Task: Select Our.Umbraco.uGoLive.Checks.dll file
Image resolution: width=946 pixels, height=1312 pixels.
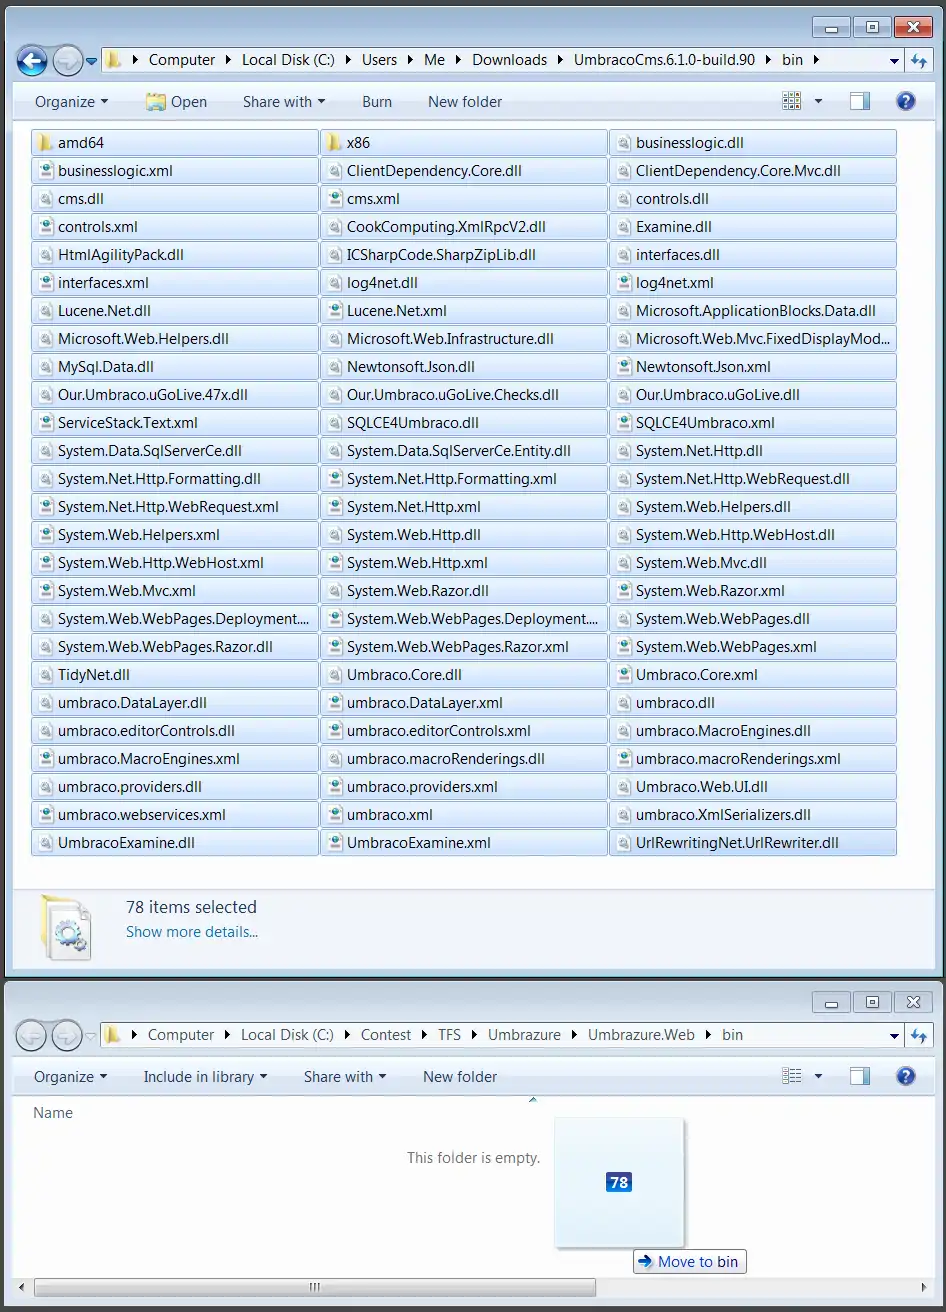Action: tap(463, 395)
